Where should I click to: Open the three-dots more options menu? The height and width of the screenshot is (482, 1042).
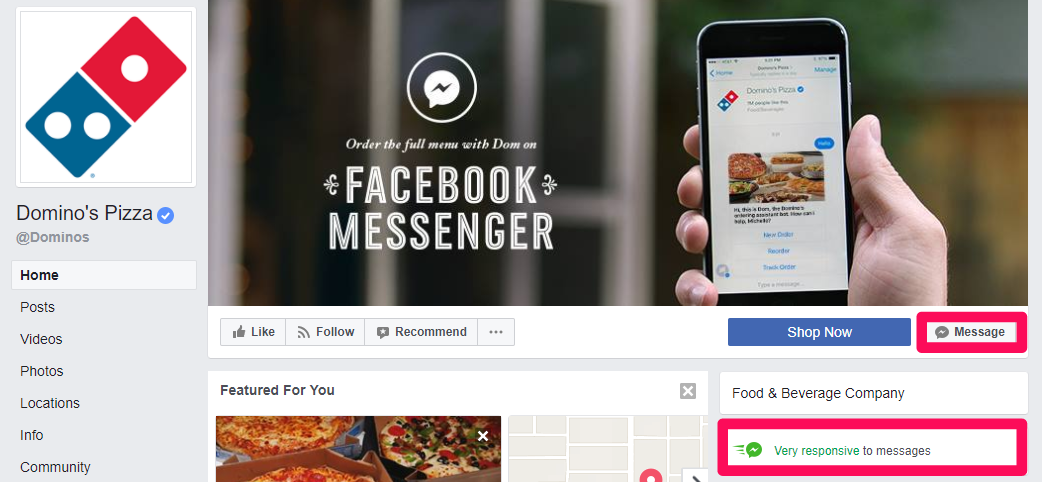pyautogui.click(x=496, y=332)
